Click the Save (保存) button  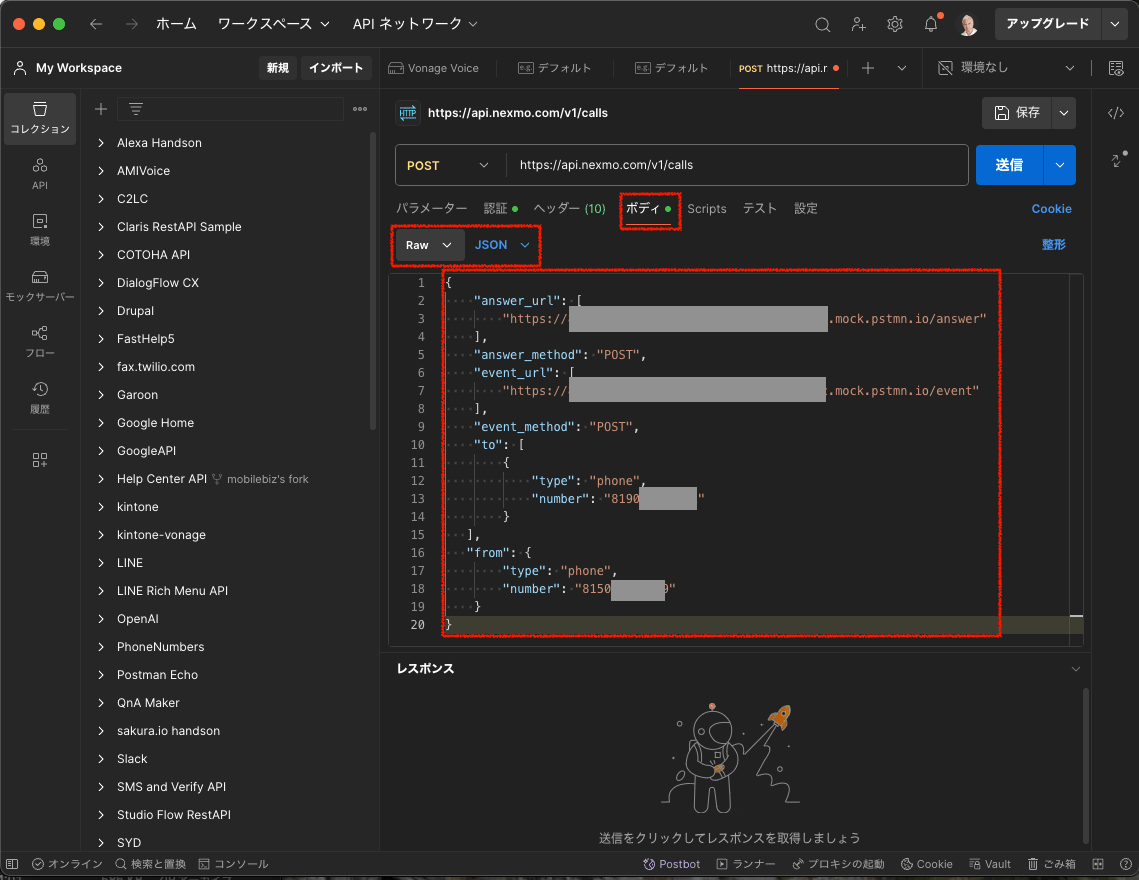[1017, 113]
